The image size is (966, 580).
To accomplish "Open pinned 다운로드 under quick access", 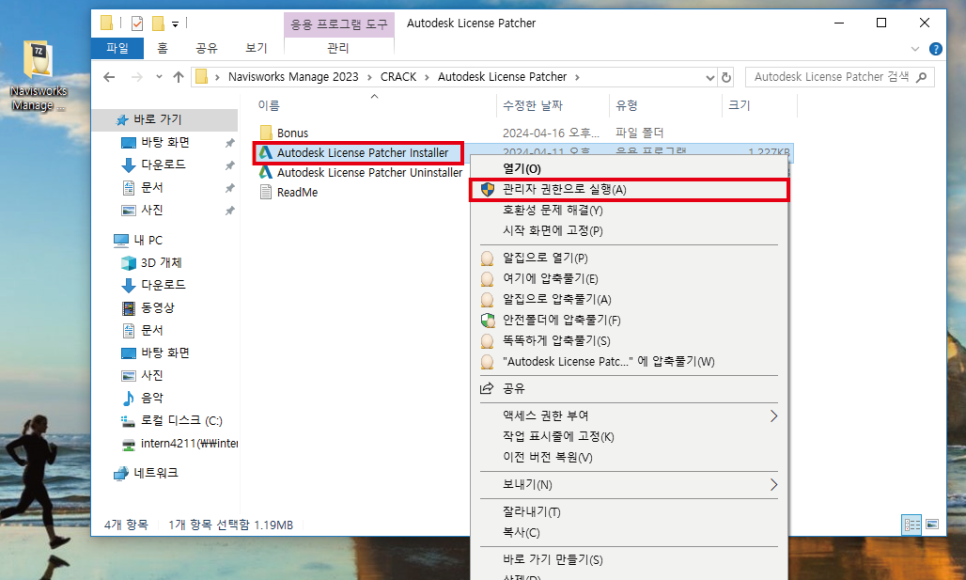I will click(163, 165).
